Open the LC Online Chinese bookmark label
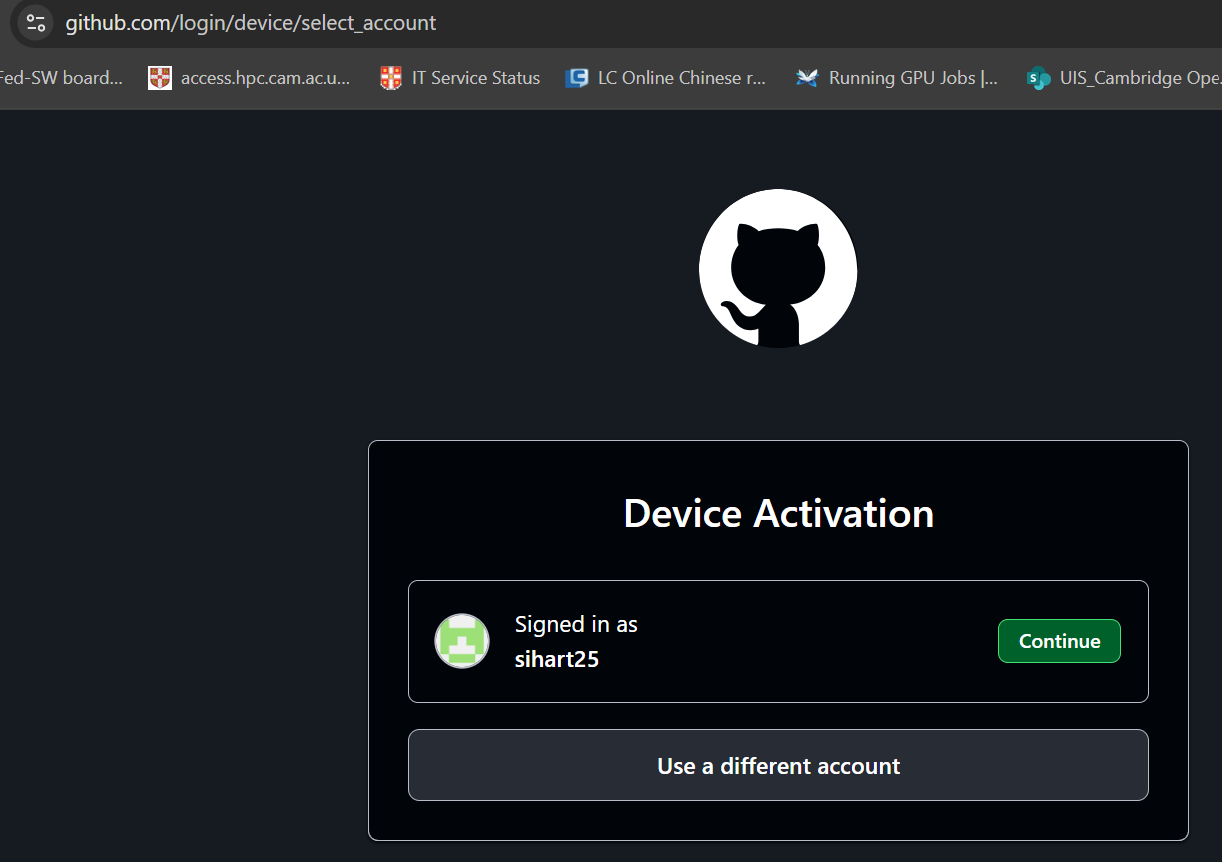The width and height of the screenshot is (1222, 862). [681, 78]
